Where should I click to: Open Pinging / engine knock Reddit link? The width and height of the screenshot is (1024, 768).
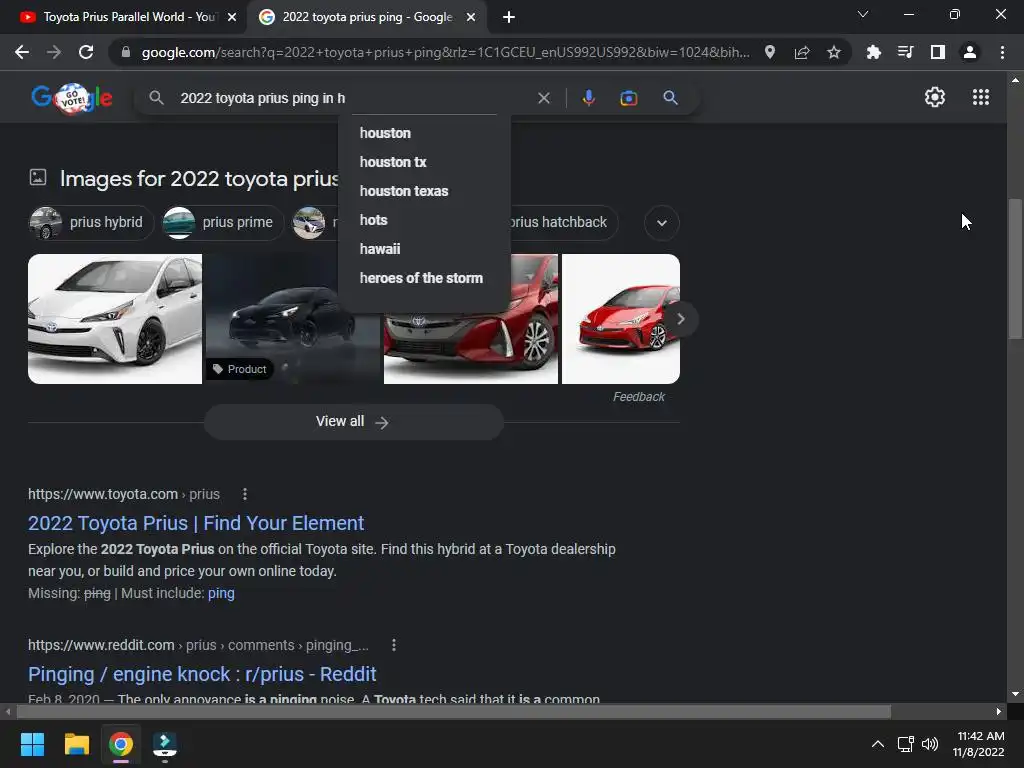point(202,674)
